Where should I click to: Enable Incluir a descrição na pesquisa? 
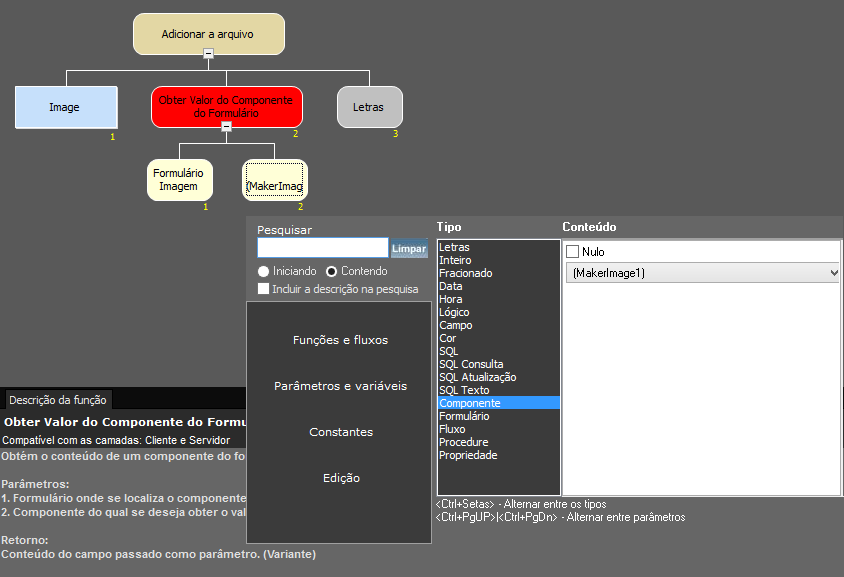tap(264, 289)
